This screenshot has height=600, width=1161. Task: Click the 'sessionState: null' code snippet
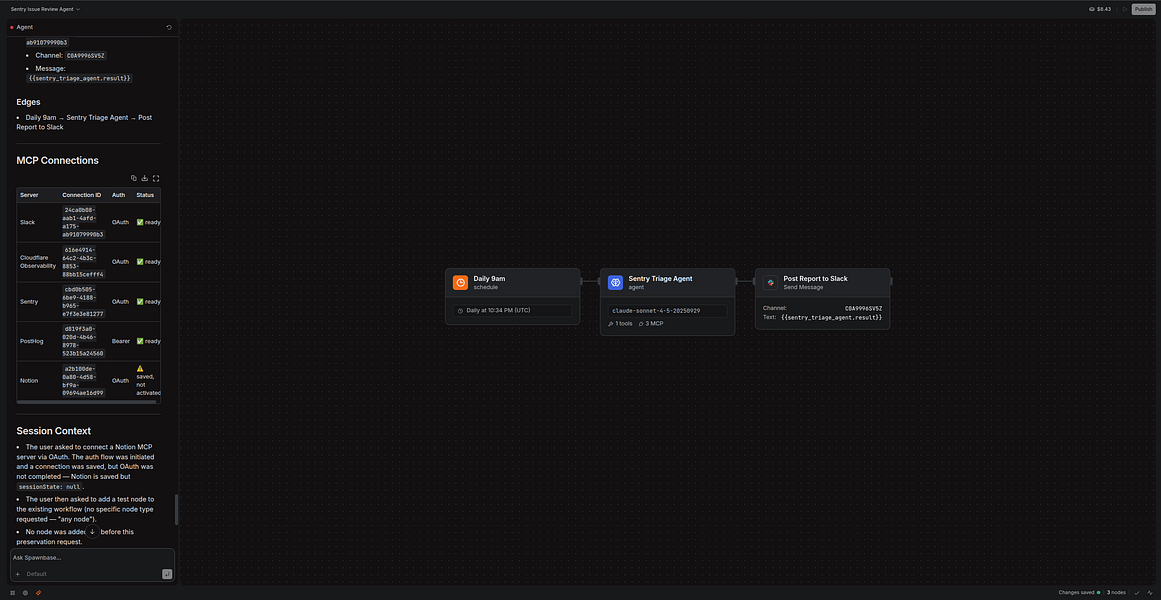[50, 487]
